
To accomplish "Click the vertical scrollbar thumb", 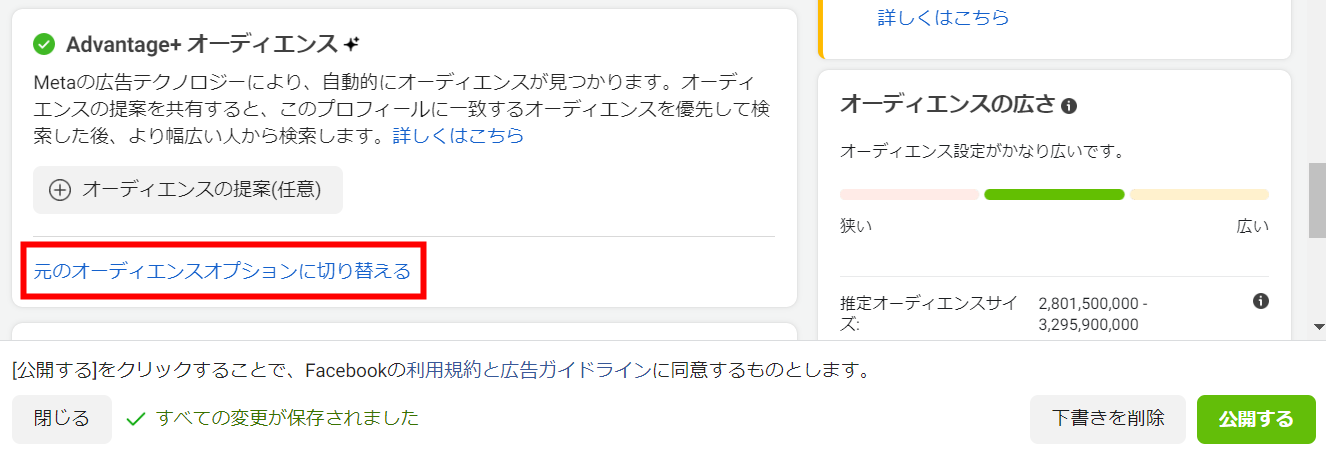I will click(1318, 198).
